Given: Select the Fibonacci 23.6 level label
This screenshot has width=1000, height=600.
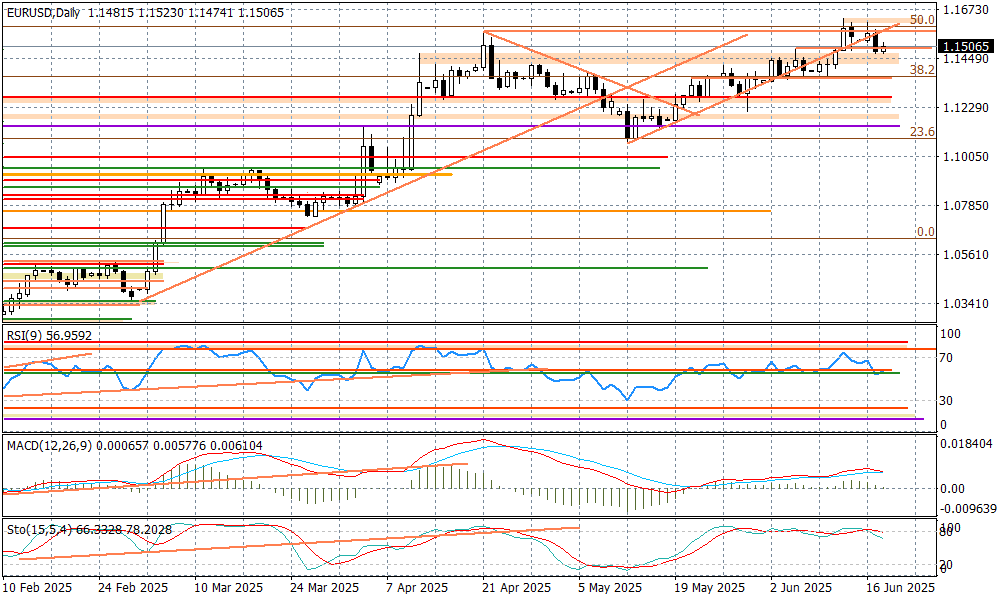Looking at the screenshot, I should 922,132.
